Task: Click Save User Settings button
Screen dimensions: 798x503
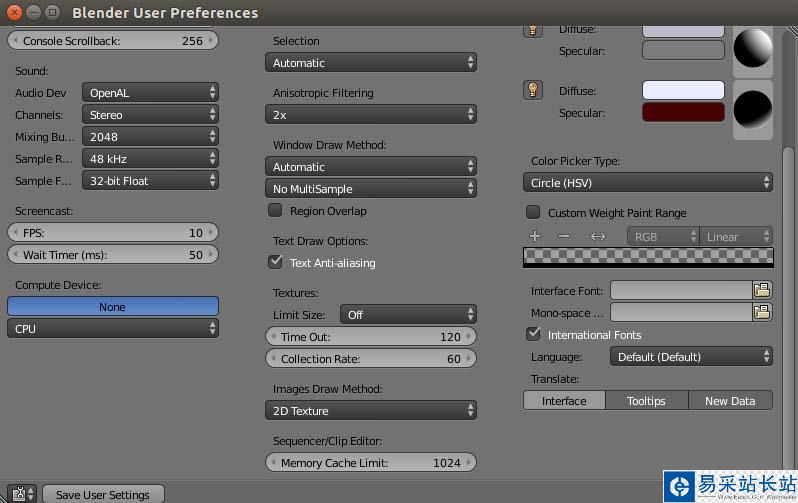Action: (x=103, y=494)
